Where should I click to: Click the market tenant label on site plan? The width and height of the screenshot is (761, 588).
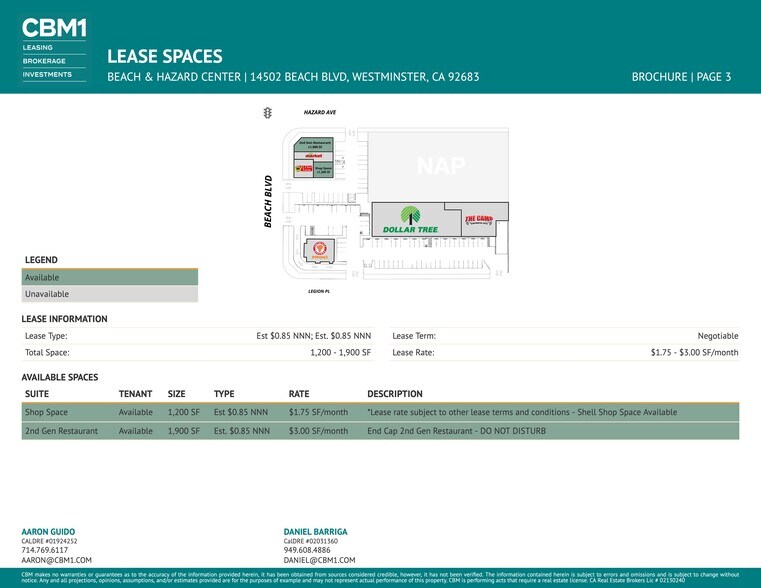pos(314,156)
